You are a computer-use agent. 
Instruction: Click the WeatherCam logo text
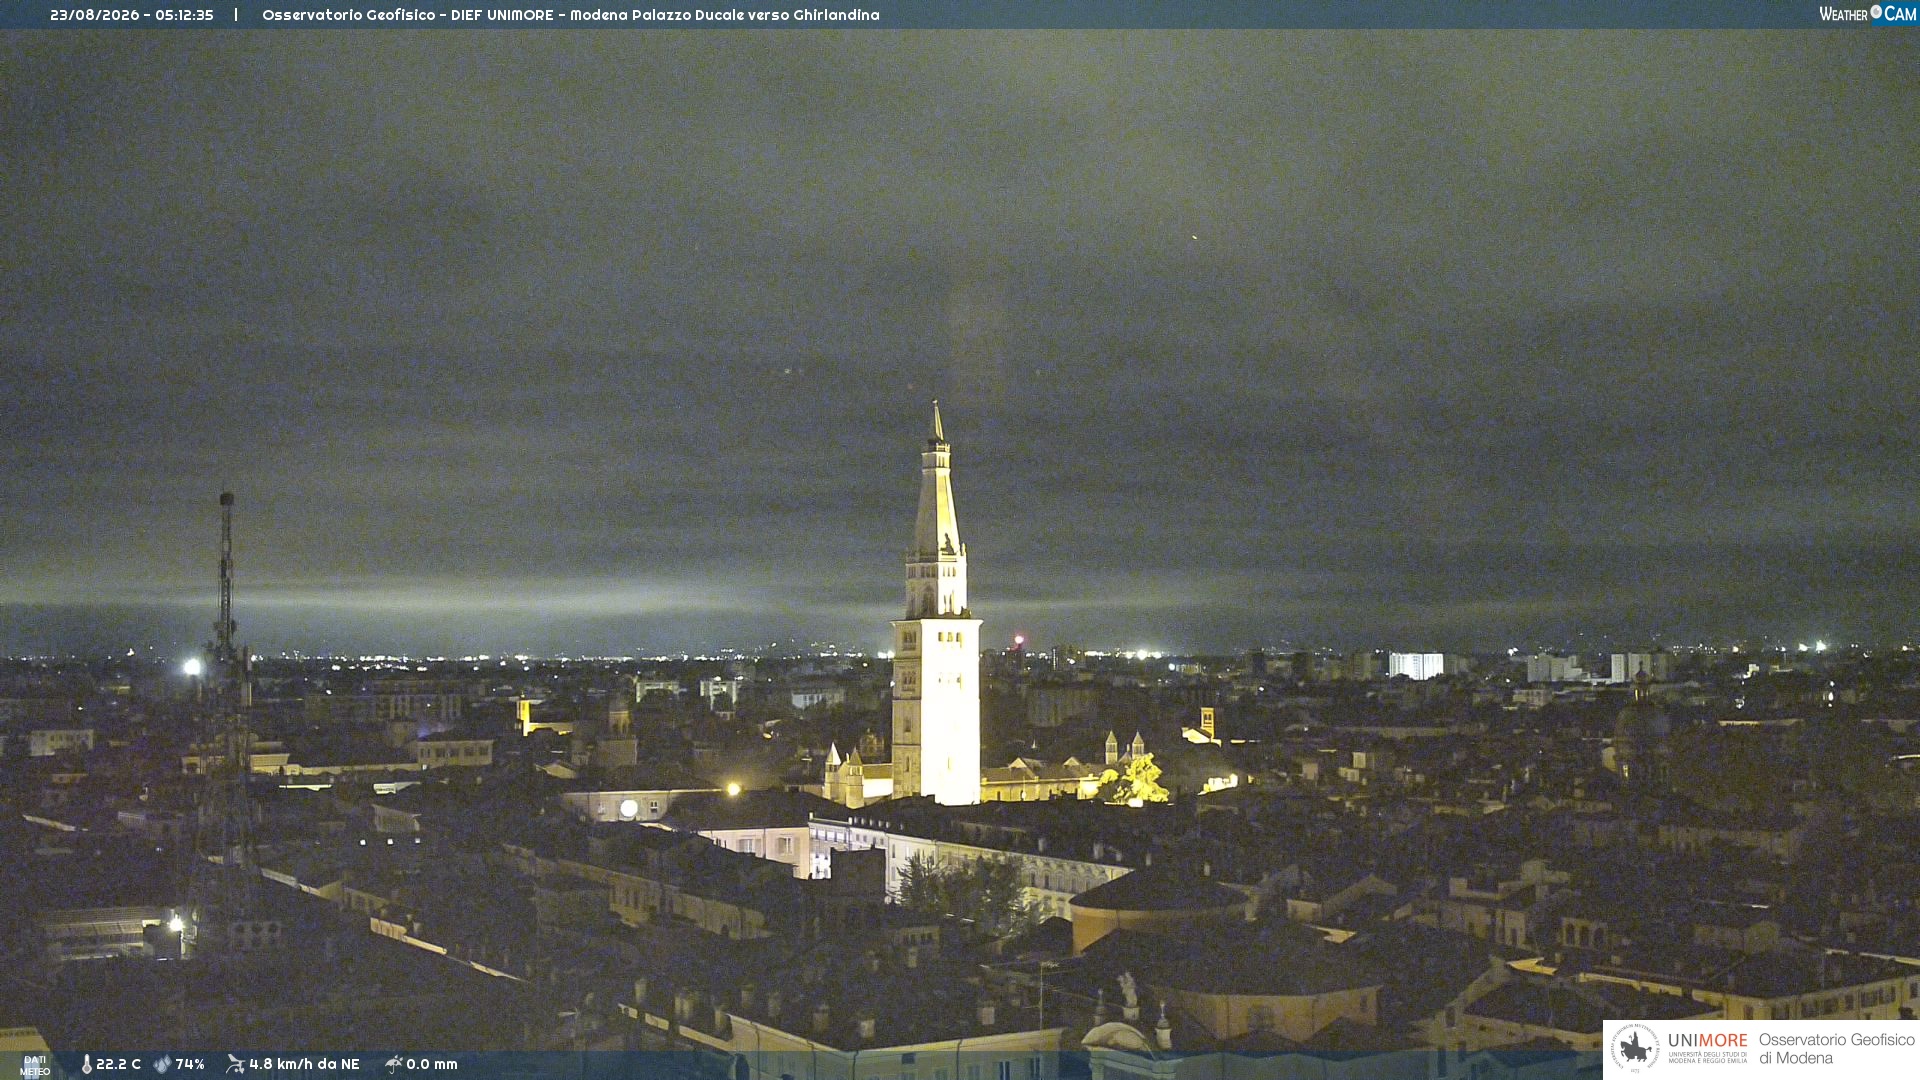[1867, 14]
